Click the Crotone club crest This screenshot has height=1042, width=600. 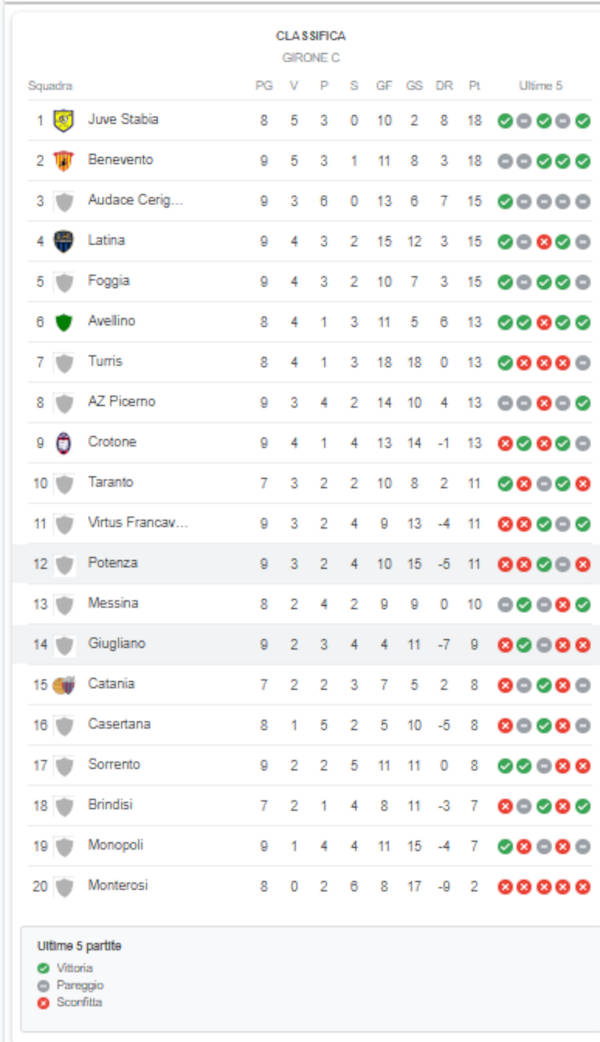(x=64, y=443)
